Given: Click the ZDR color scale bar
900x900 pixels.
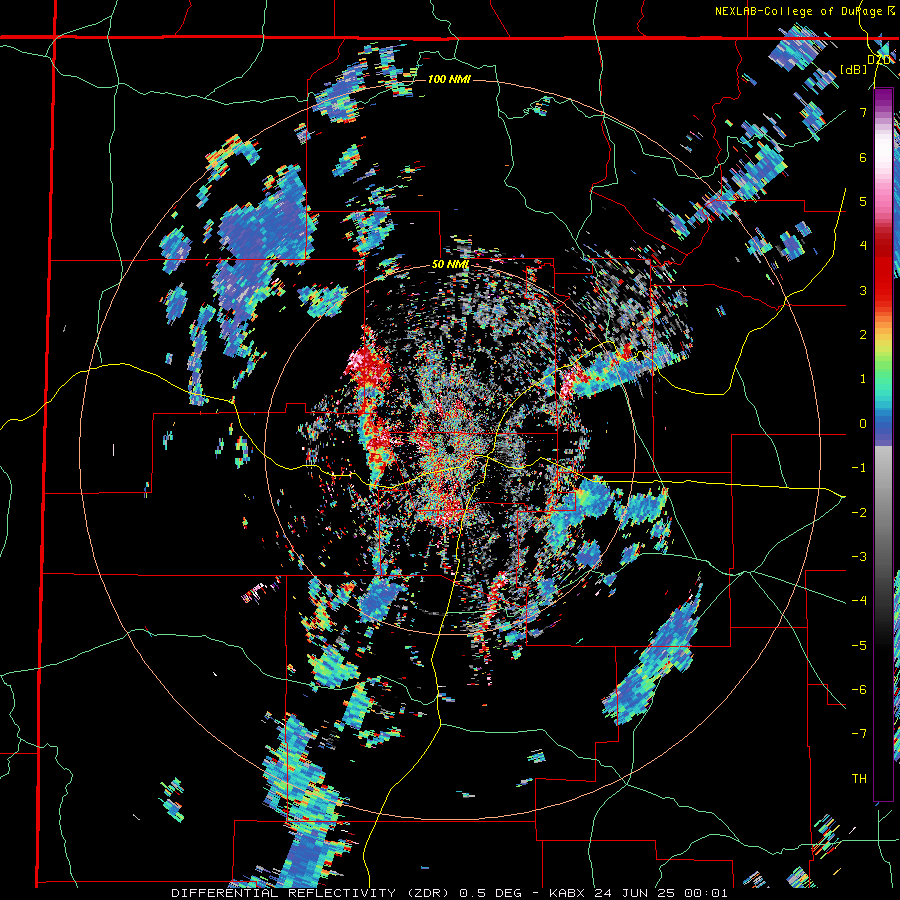Looking at the screenshot, I should (x=883, y=445).
